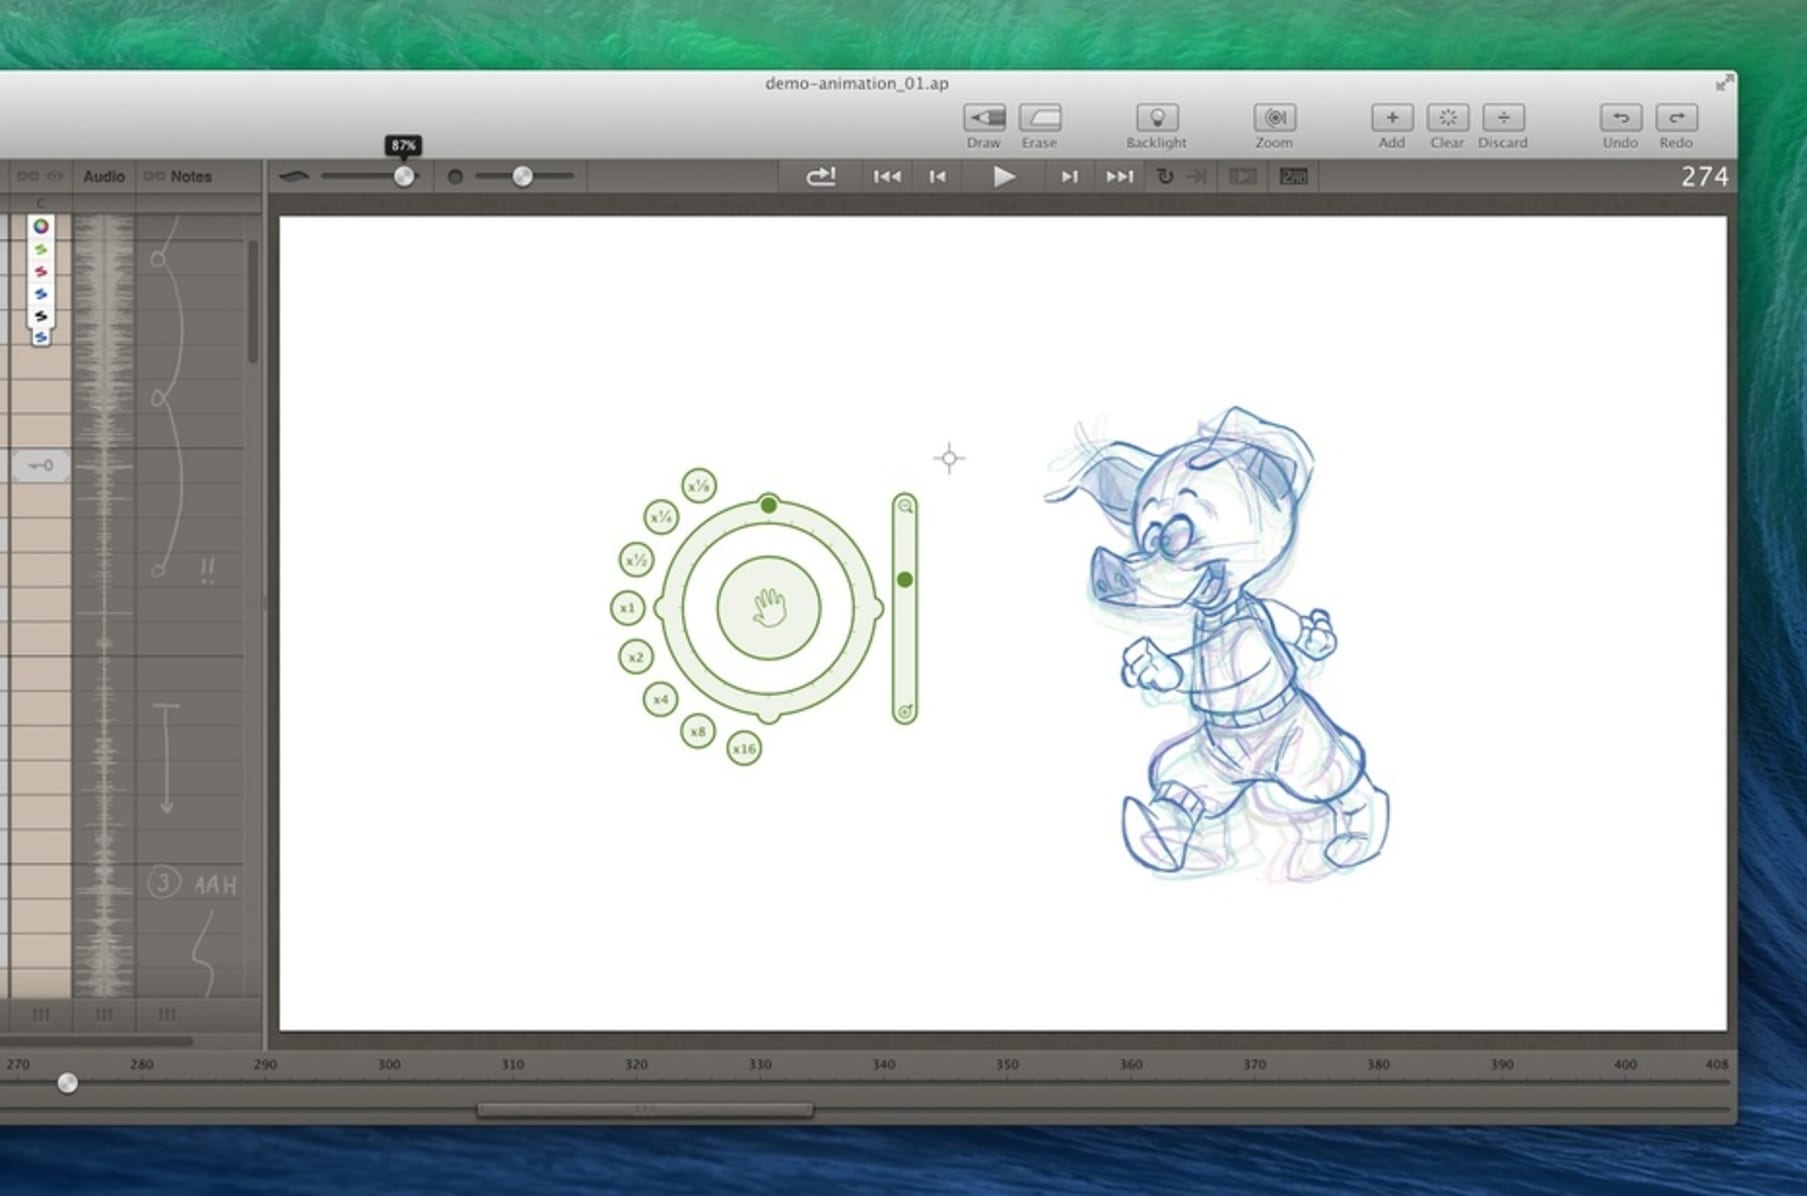
Task: Toggle the dimmed arrow-to-bar playback option
Action: click(x=1196, y=176)
